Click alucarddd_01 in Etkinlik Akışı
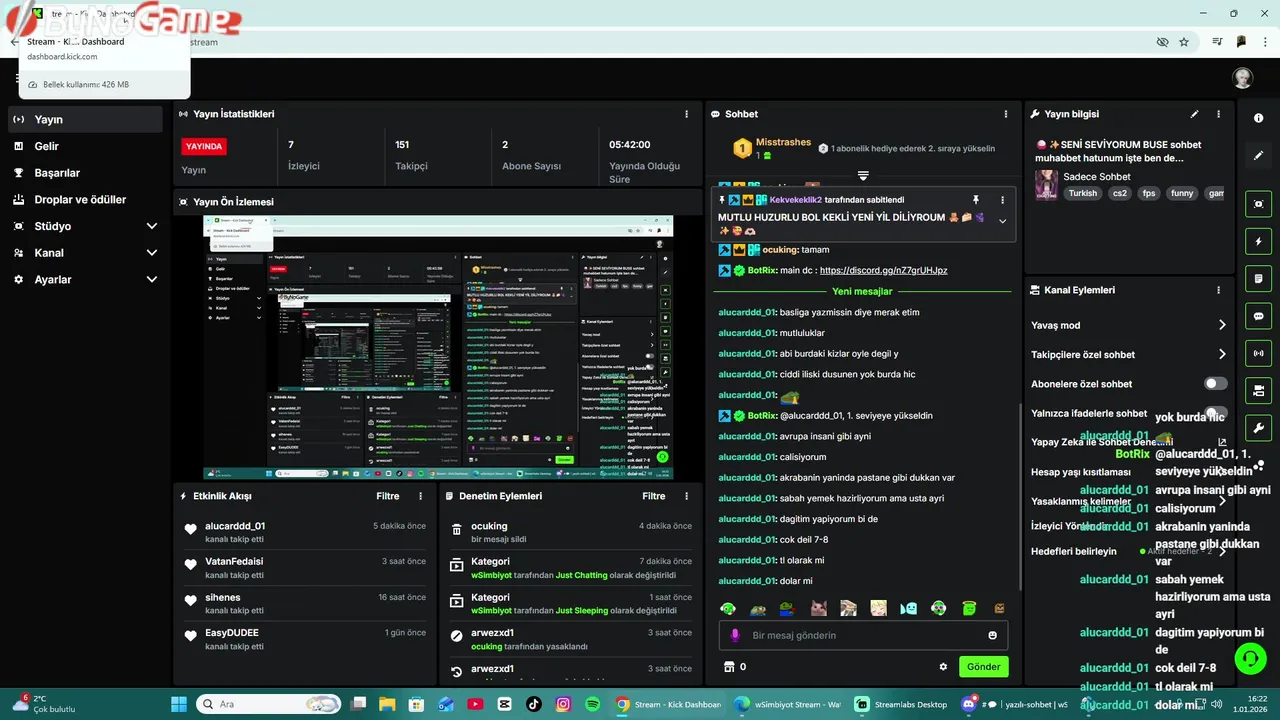Screen dimensions: 1280x720 tap(235, 526)
